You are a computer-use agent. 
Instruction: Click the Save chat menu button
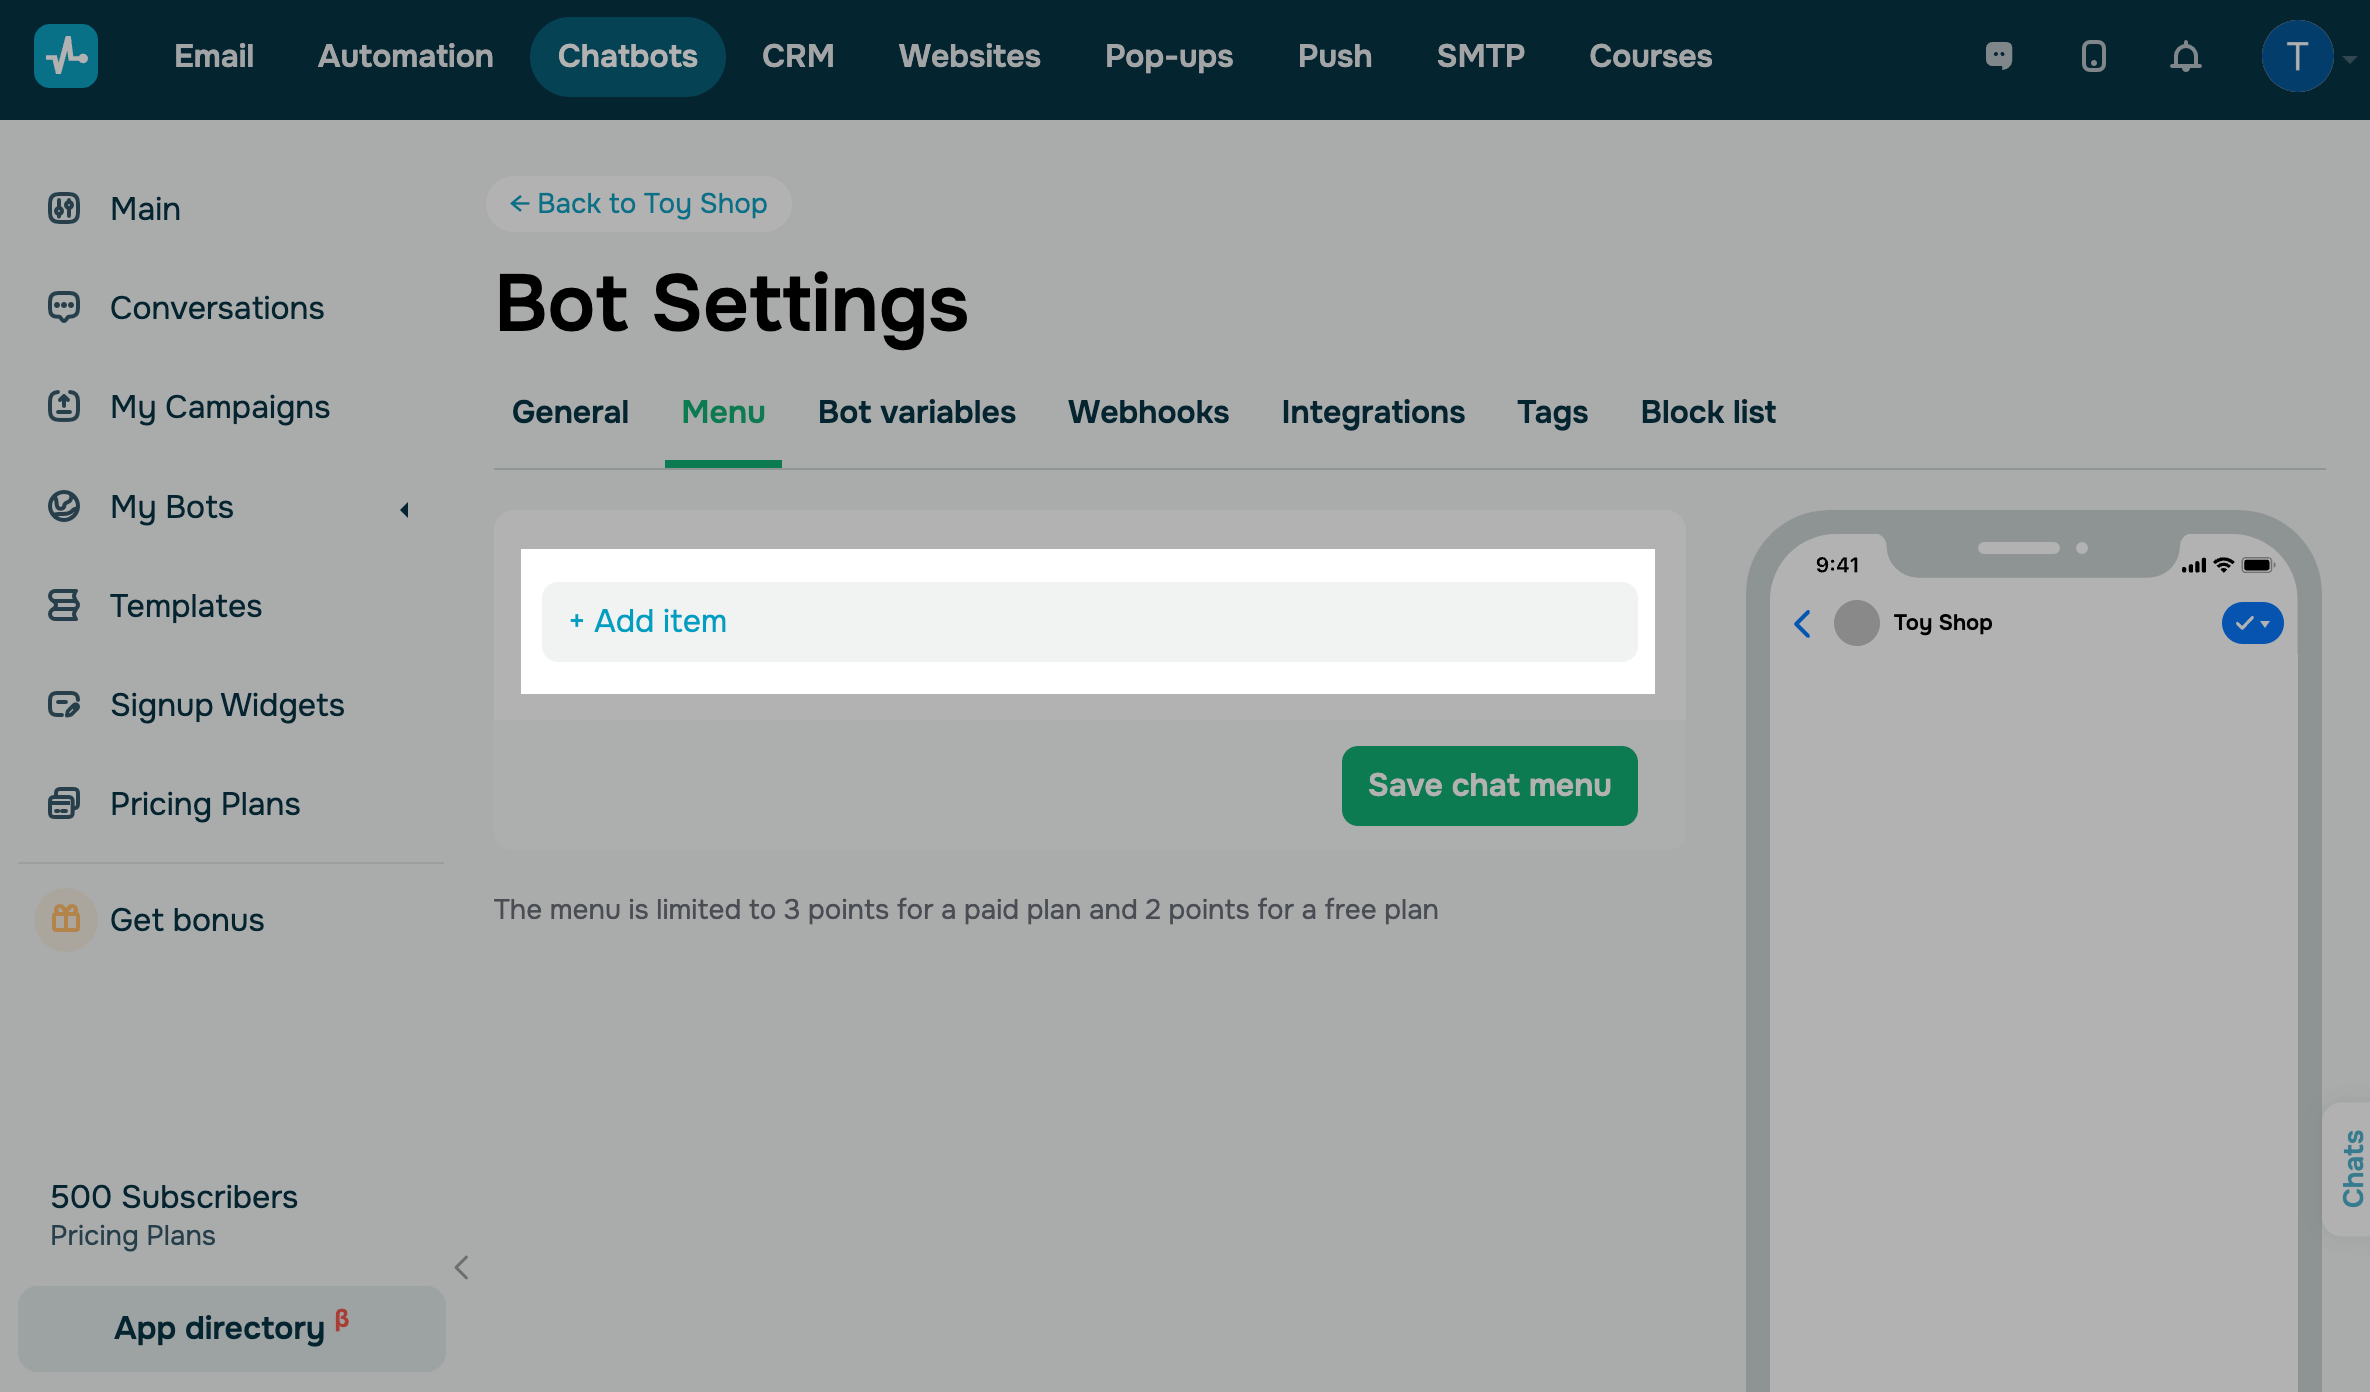click(x=1489, y=785)
